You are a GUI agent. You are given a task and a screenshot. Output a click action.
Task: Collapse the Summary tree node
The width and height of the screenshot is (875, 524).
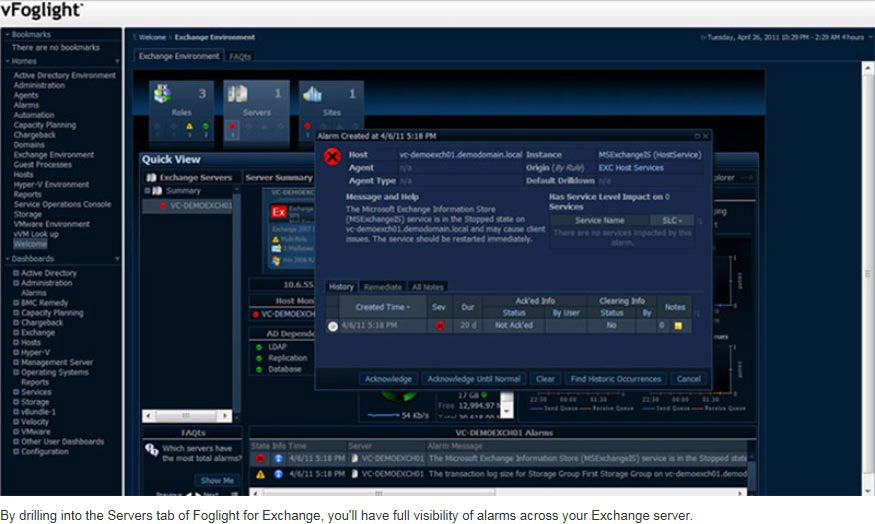coord(148,191)
